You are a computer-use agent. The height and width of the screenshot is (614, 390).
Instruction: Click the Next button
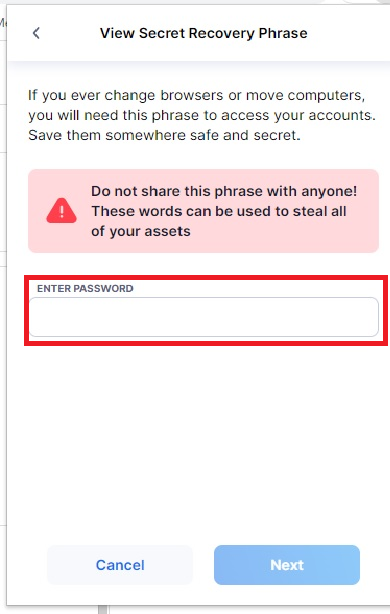pos(287,565)
